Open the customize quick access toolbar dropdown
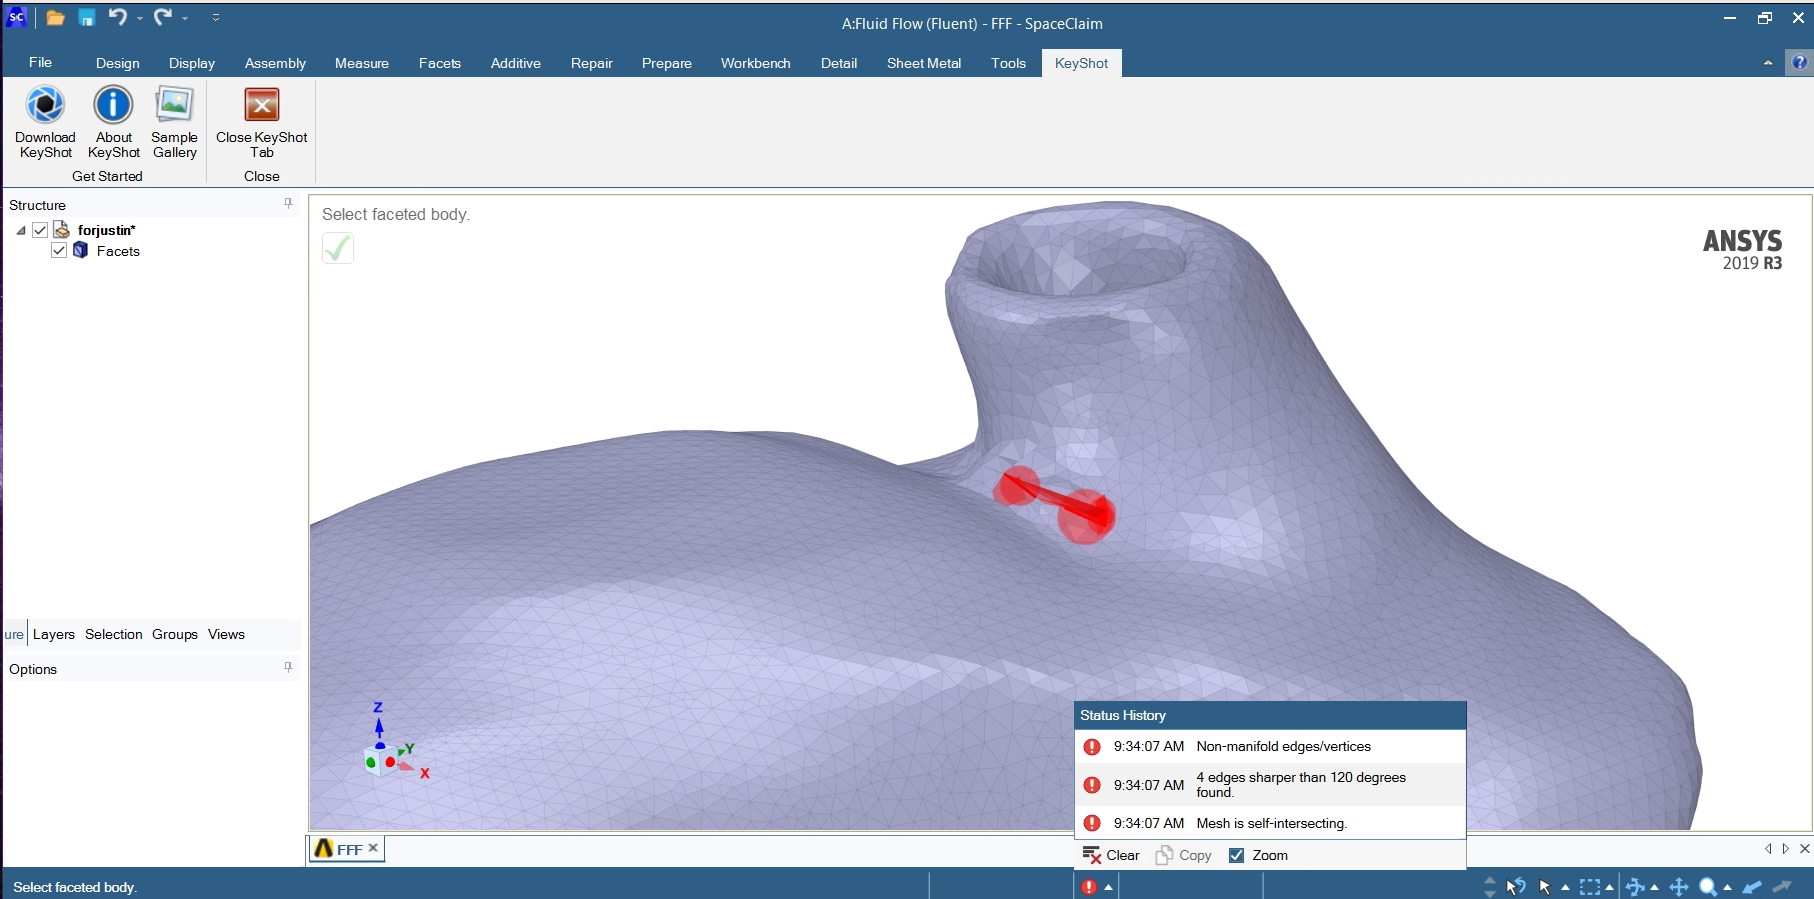Viewport: 1814px width, 899px height. (x=216, y=18)
